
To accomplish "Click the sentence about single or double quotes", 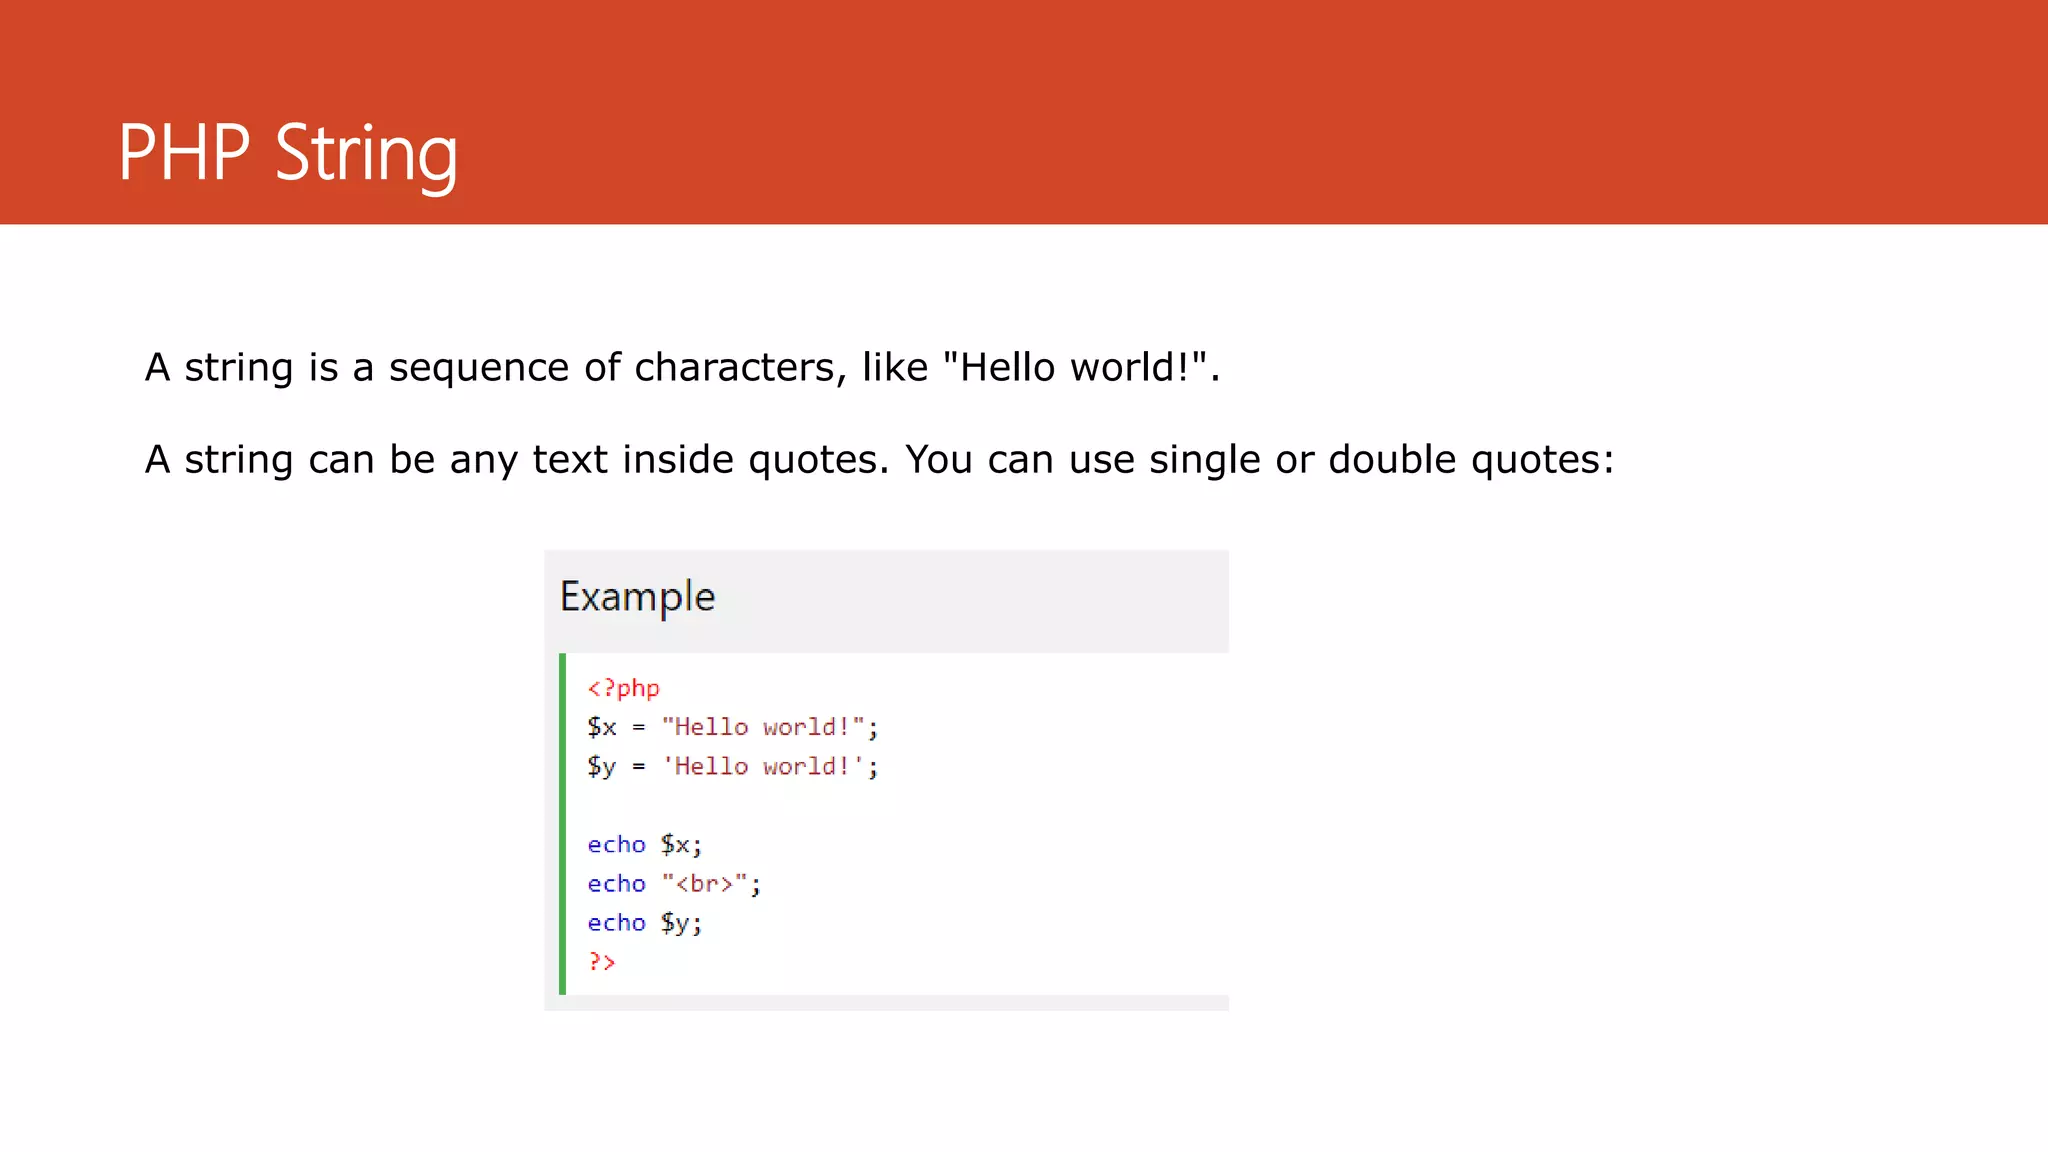I will coord(878,460).
